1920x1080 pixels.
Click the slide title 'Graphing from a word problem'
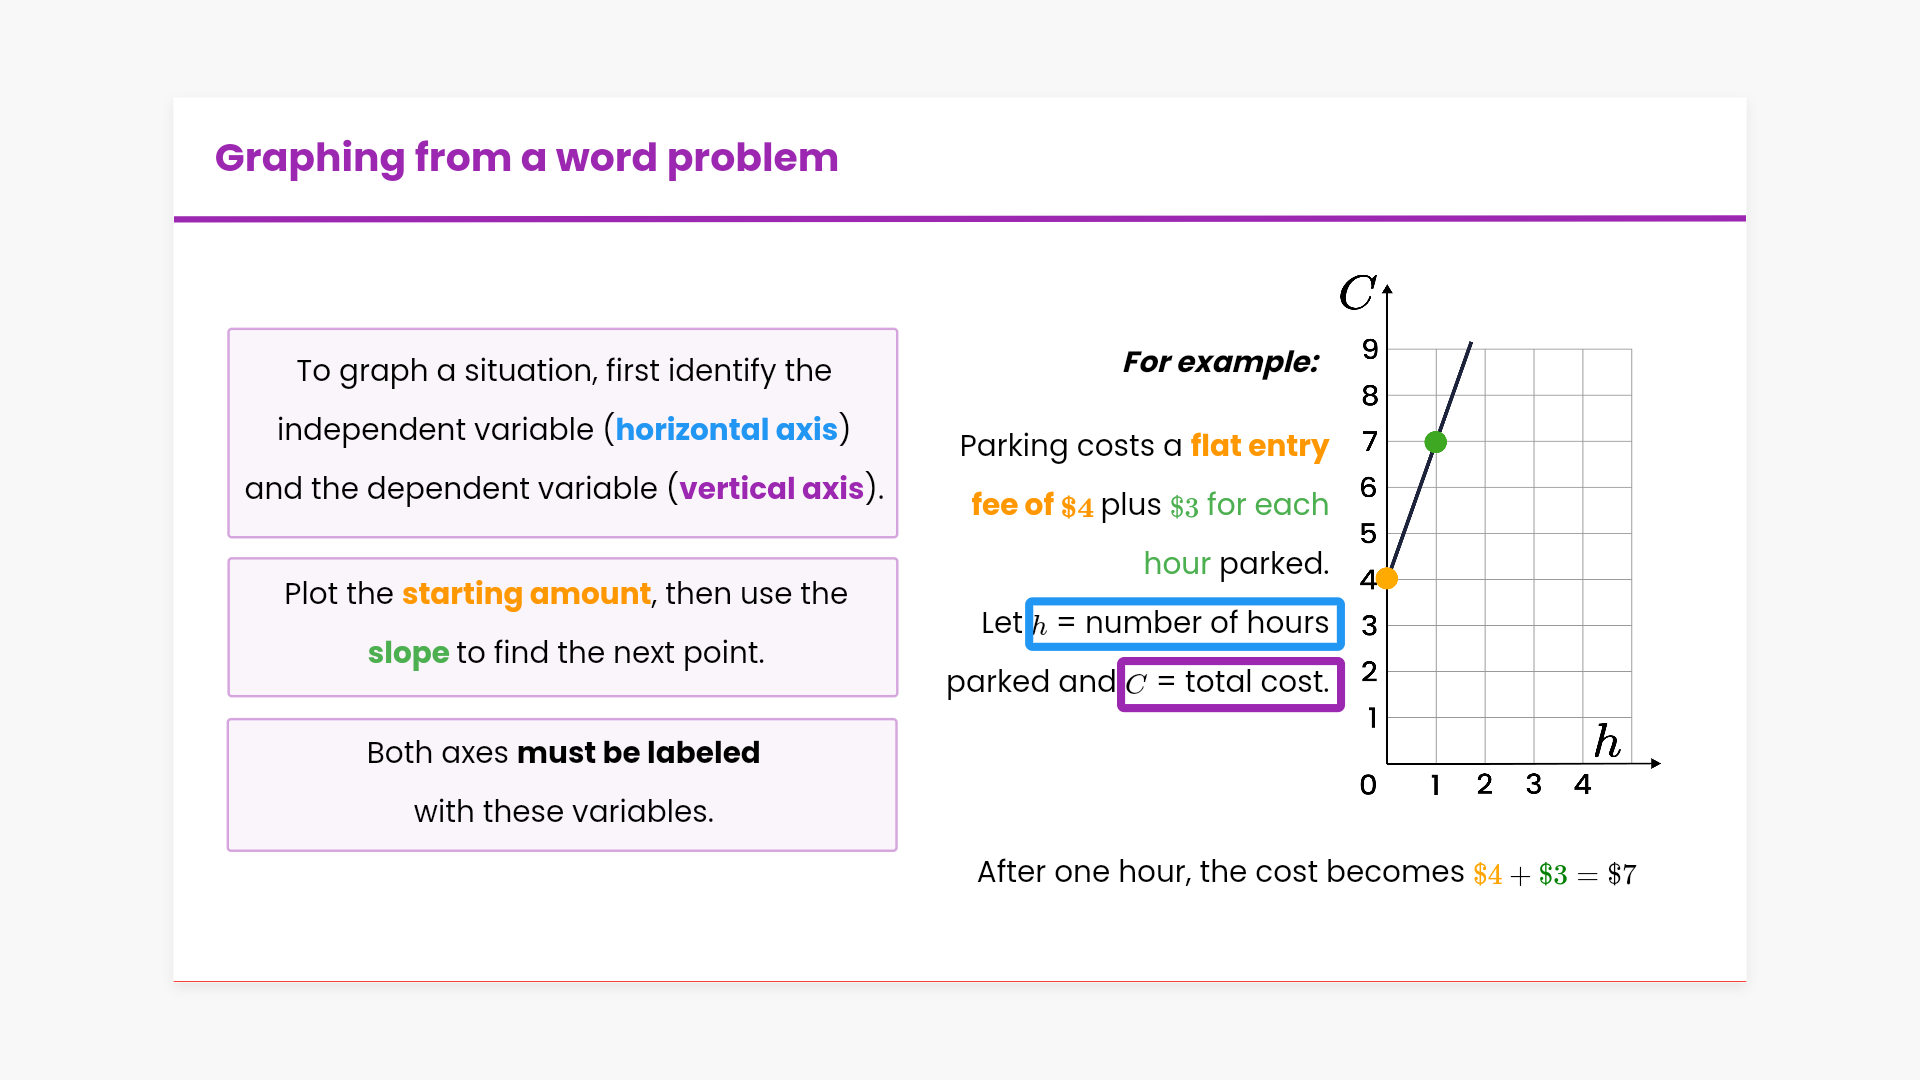(526, 158)
